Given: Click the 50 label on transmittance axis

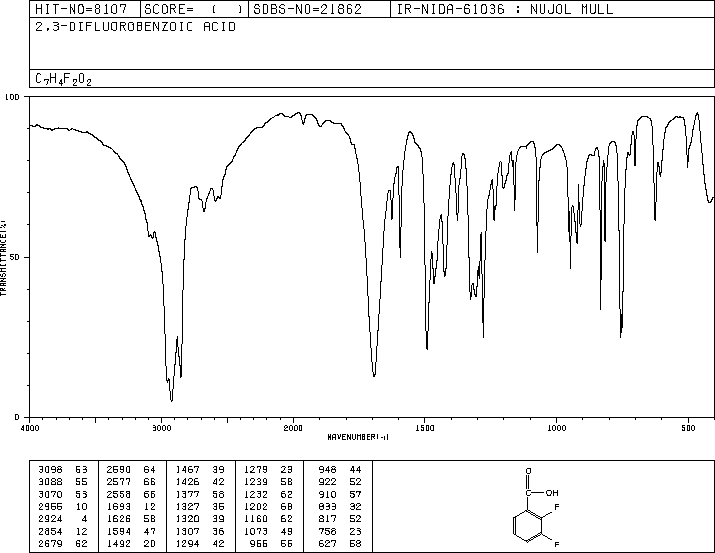Looking at the screenshot, I should pyautogui.click(x=16, y=257).
